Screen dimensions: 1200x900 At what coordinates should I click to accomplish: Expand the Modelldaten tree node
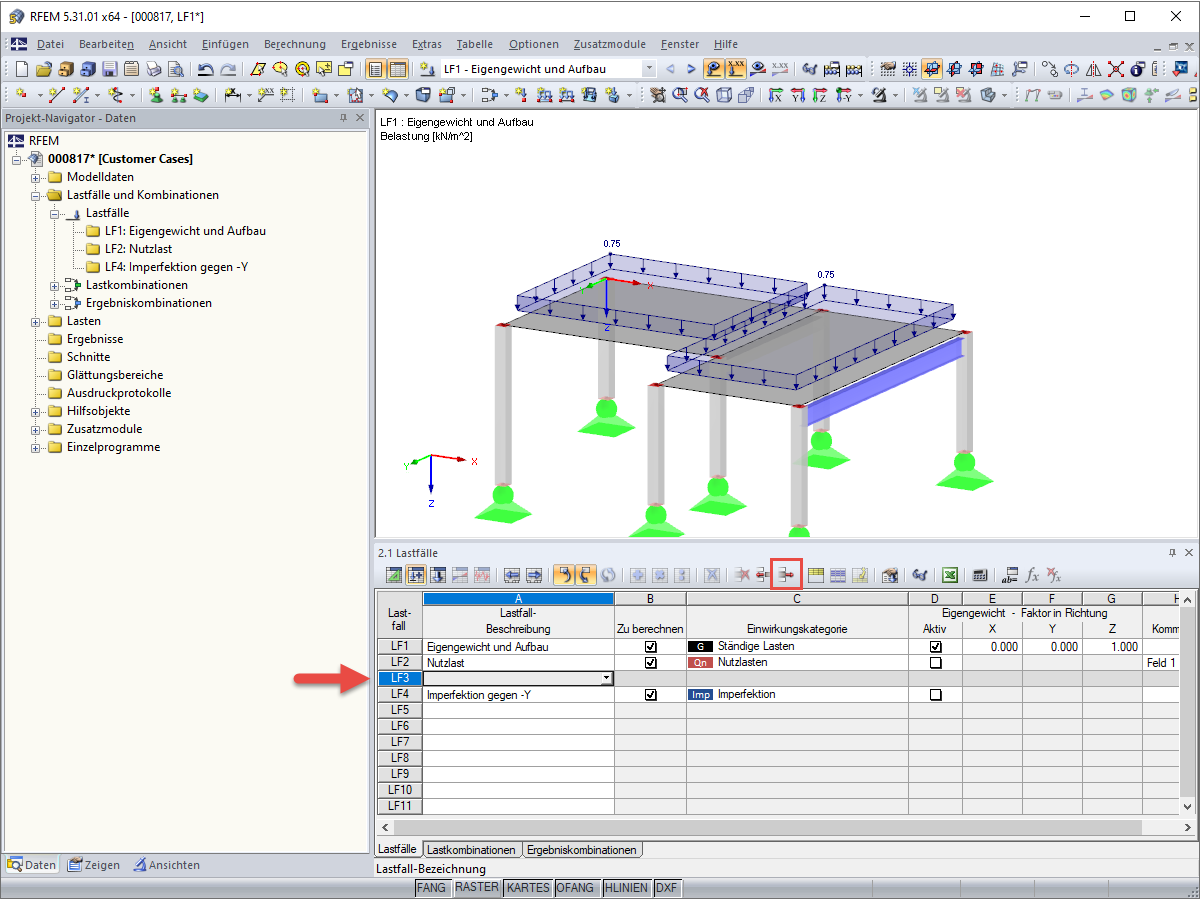pos(36,177)
